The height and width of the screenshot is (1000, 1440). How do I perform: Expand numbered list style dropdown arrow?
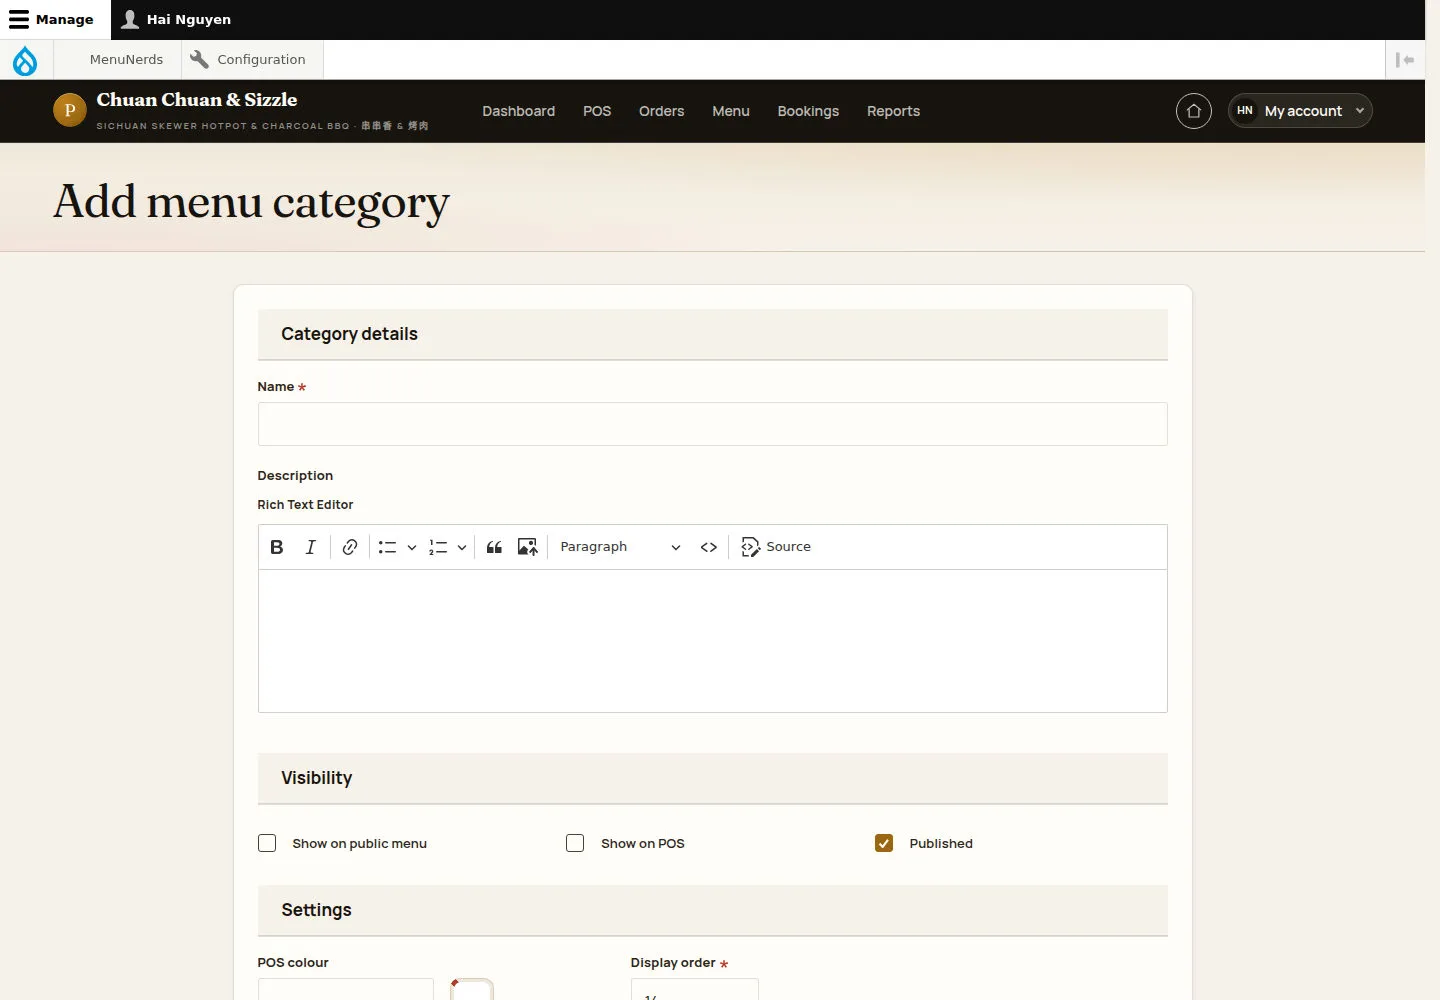coord(462,547)
